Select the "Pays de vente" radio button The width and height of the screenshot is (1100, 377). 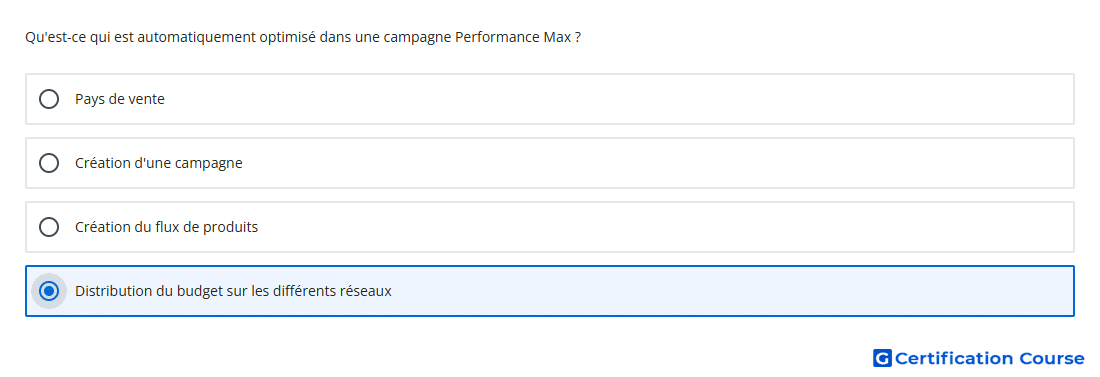click(x=49, y=99)
